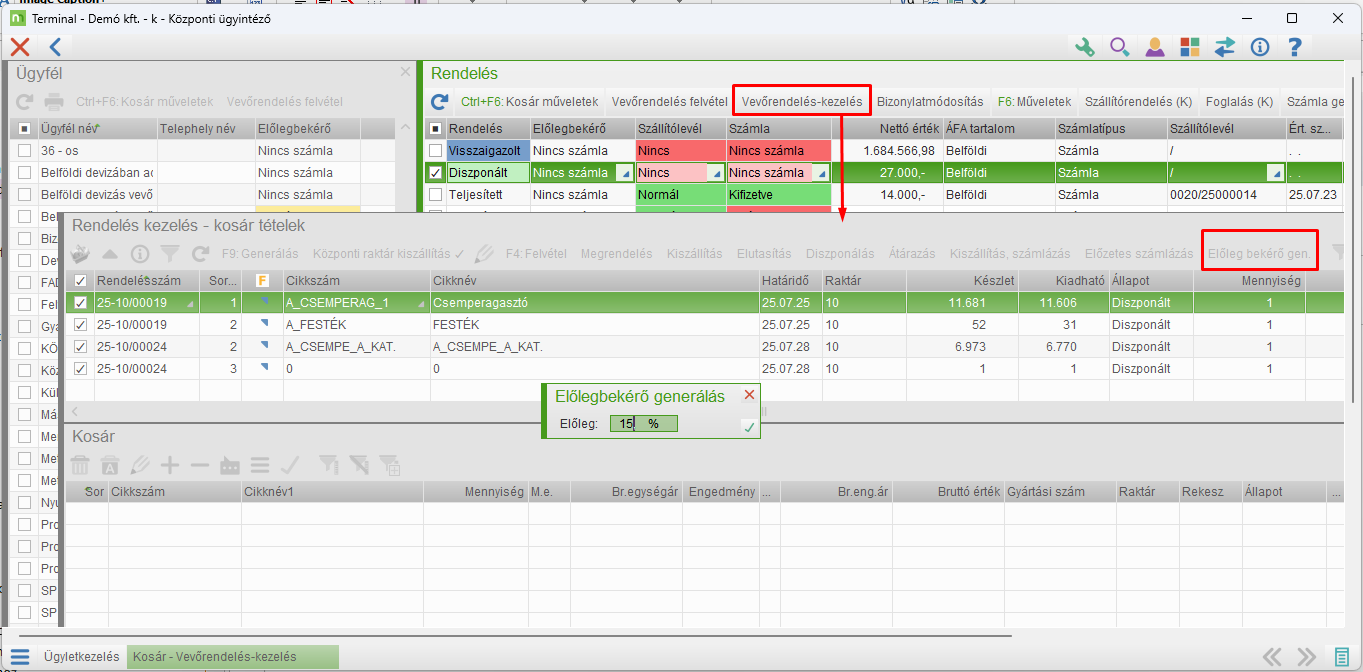The image size is (1363, 672).
Task: Click the printer icon in Ügyfél panel
Action: 55,102
